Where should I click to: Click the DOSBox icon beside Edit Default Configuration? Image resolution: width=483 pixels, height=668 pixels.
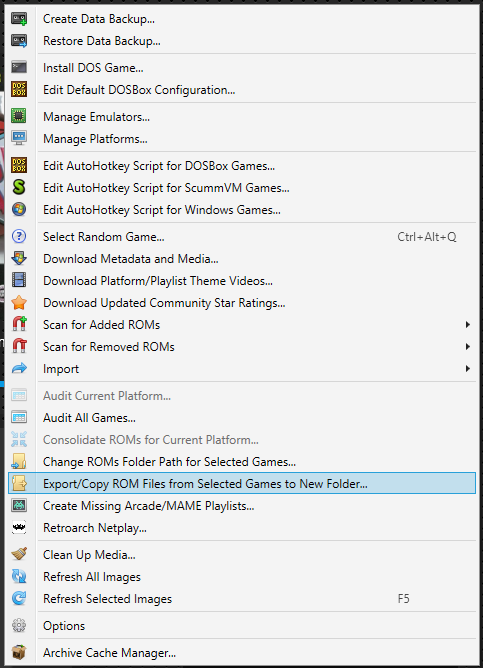coord(19,89)
